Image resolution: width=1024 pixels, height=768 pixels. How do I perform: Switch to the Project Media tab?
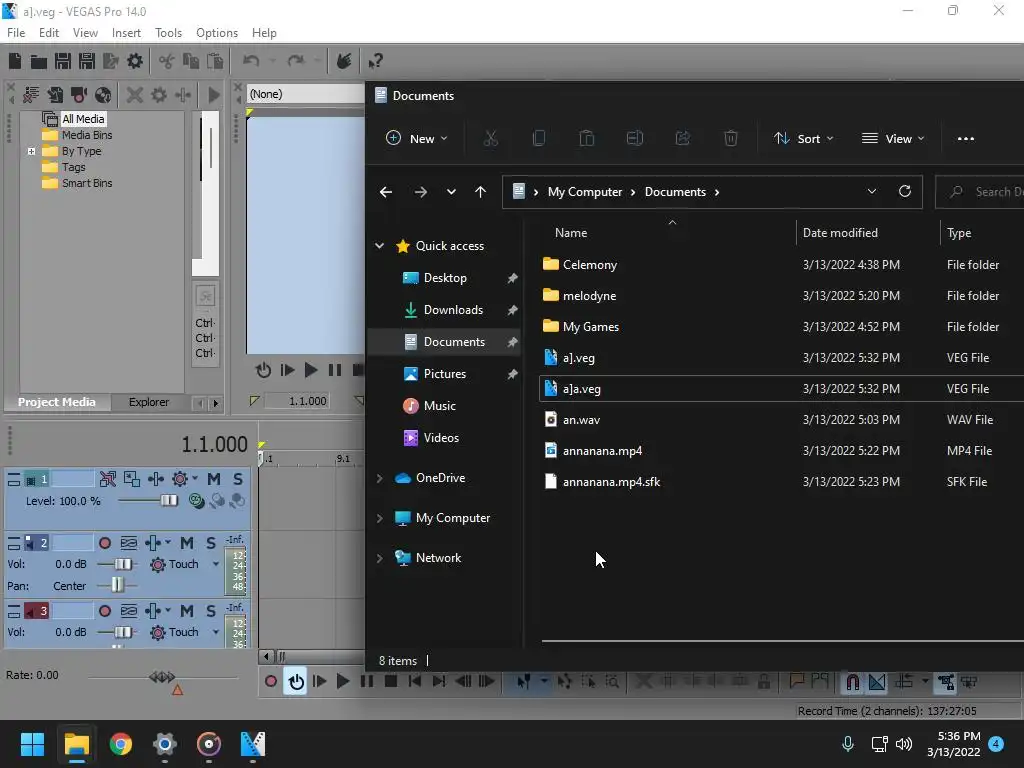click(57, 402)
